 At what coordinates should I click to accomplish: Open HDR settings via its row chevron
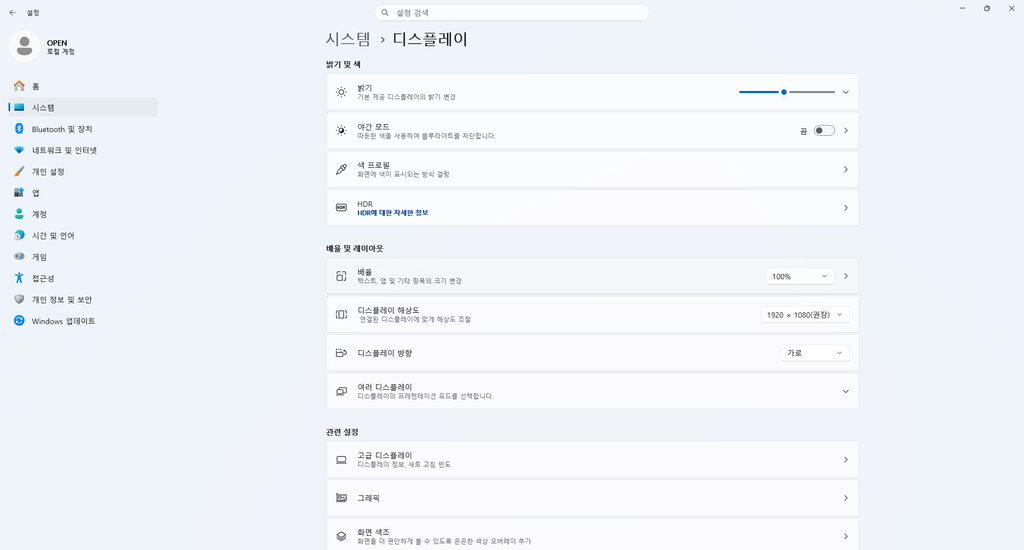click(846, 208)
